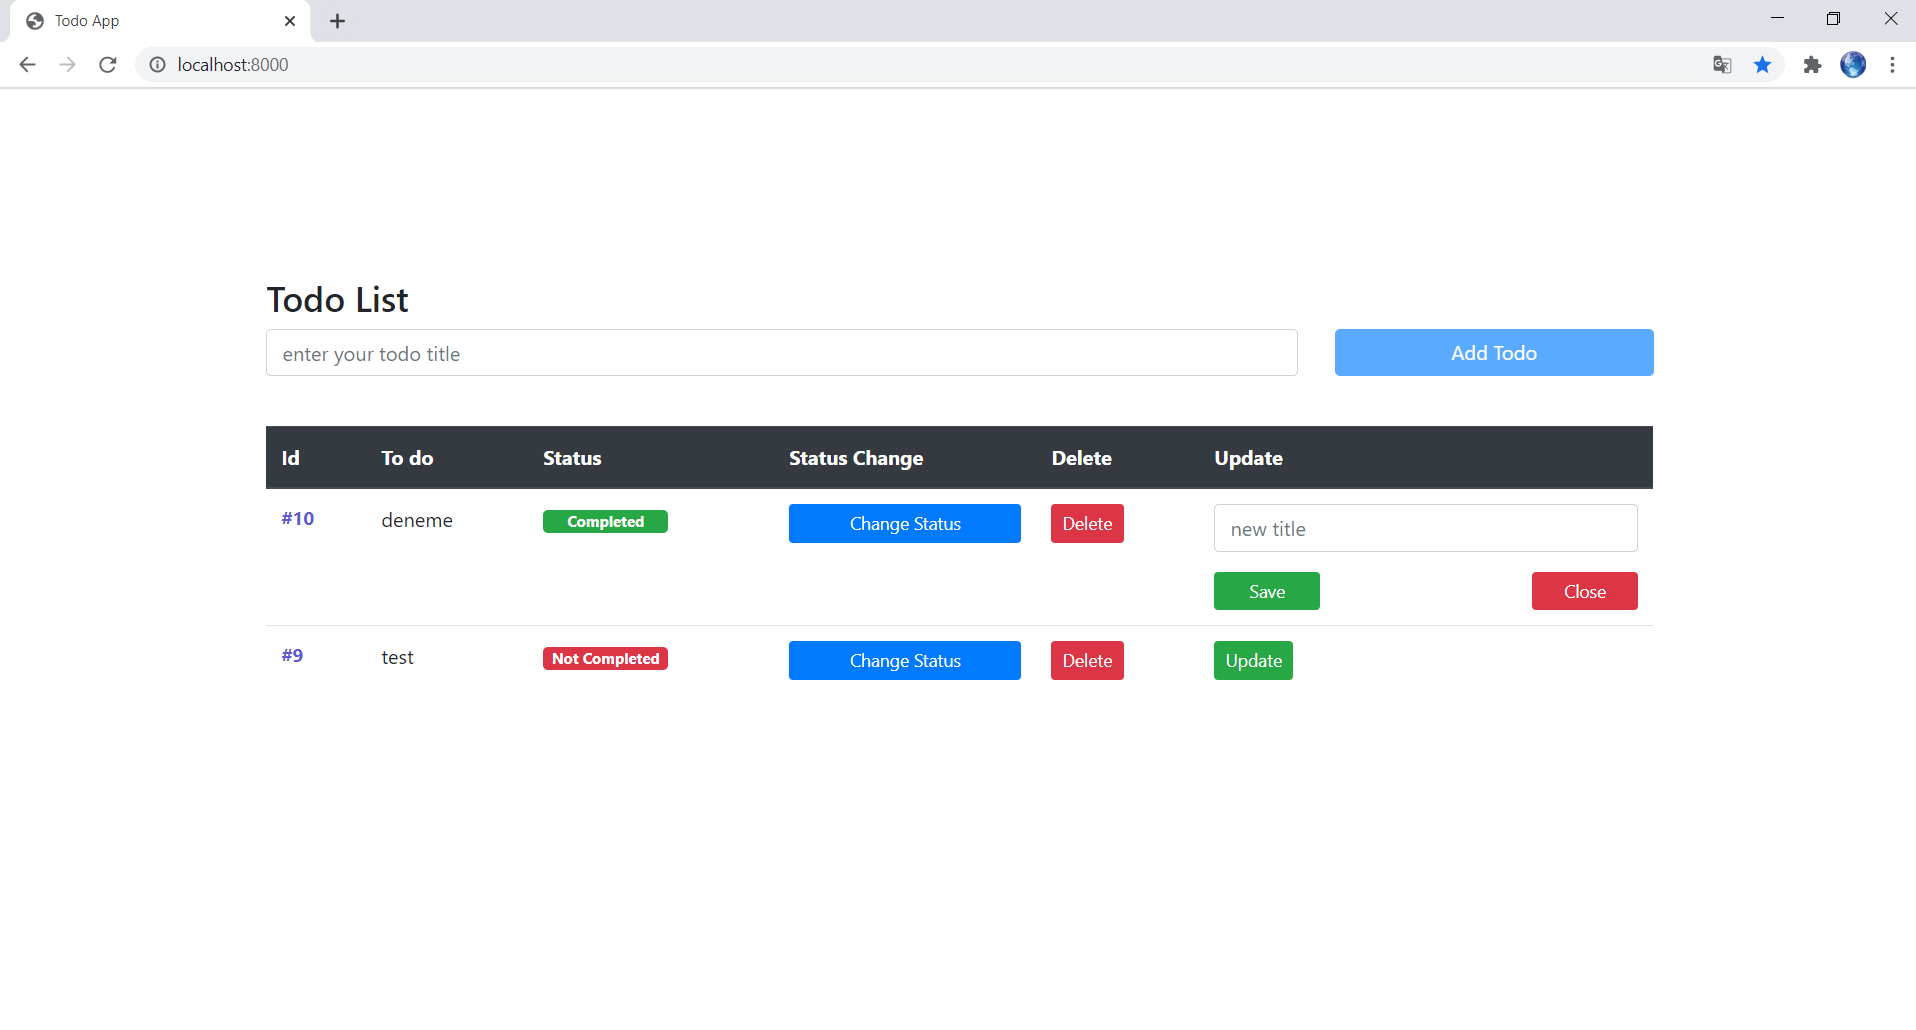Restore down the browser window
Viewport: 1916px width, 1030px height.
1833,18
